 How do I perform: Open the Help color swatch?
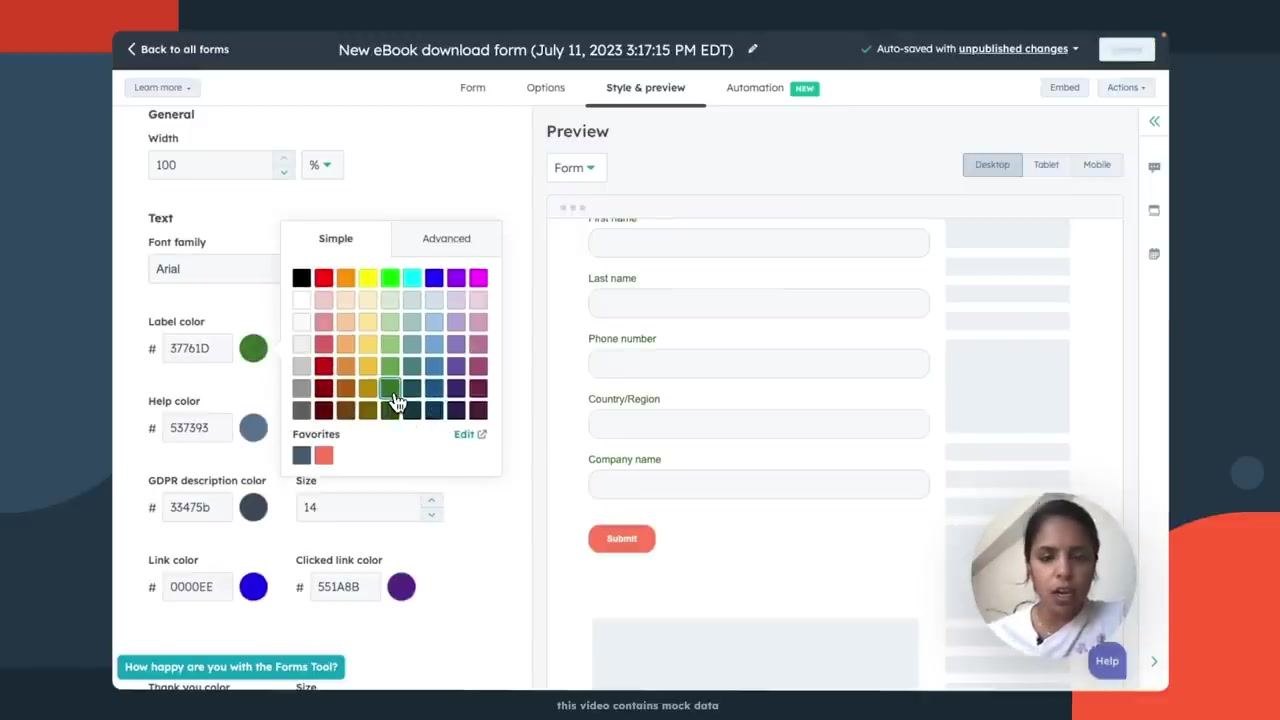254,428
